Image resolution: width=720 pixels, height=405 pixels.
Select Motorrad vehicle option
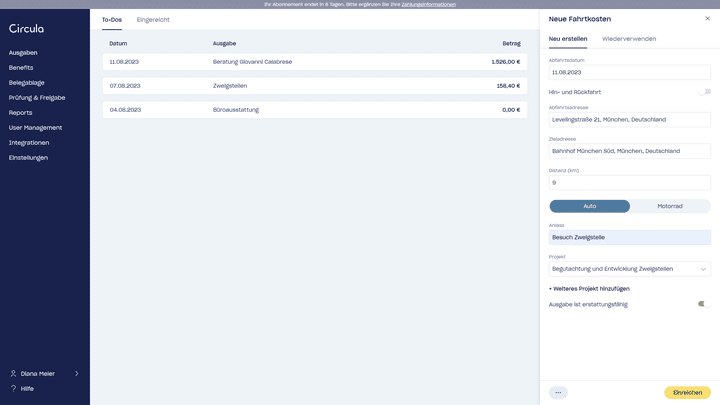(670, 206)
